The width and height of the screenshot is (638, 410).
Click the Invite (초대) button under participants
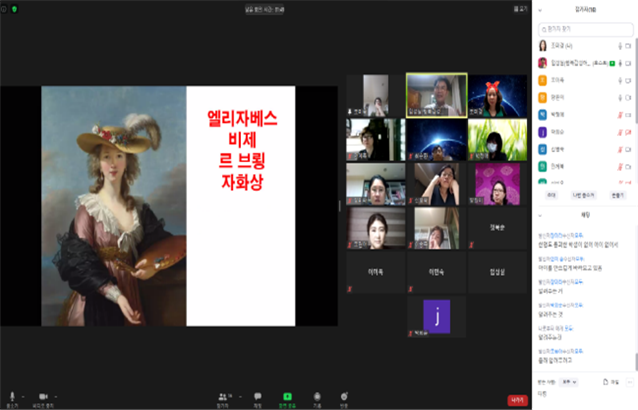(x=551, y=195)
